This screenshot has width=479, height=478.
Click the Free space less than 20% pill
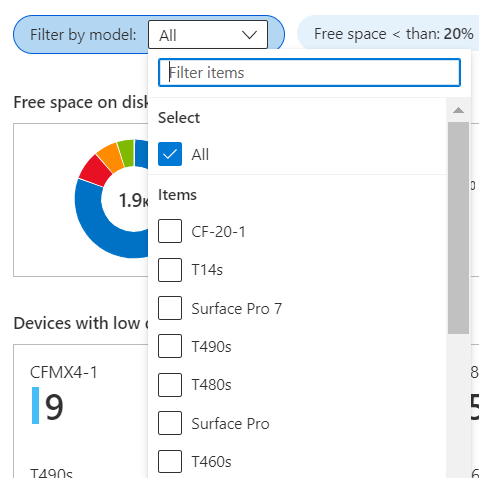pos(388,34)
